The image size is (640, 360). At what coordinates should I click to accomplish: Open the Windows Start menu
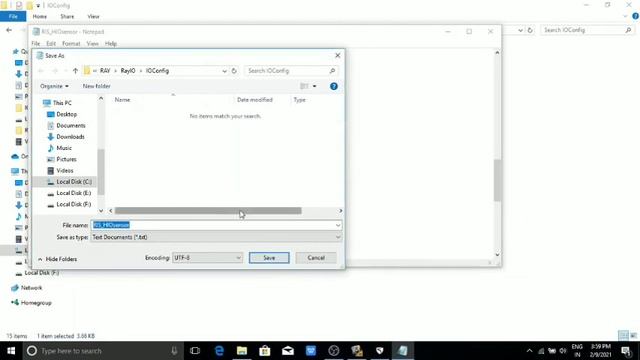point(11,351)
